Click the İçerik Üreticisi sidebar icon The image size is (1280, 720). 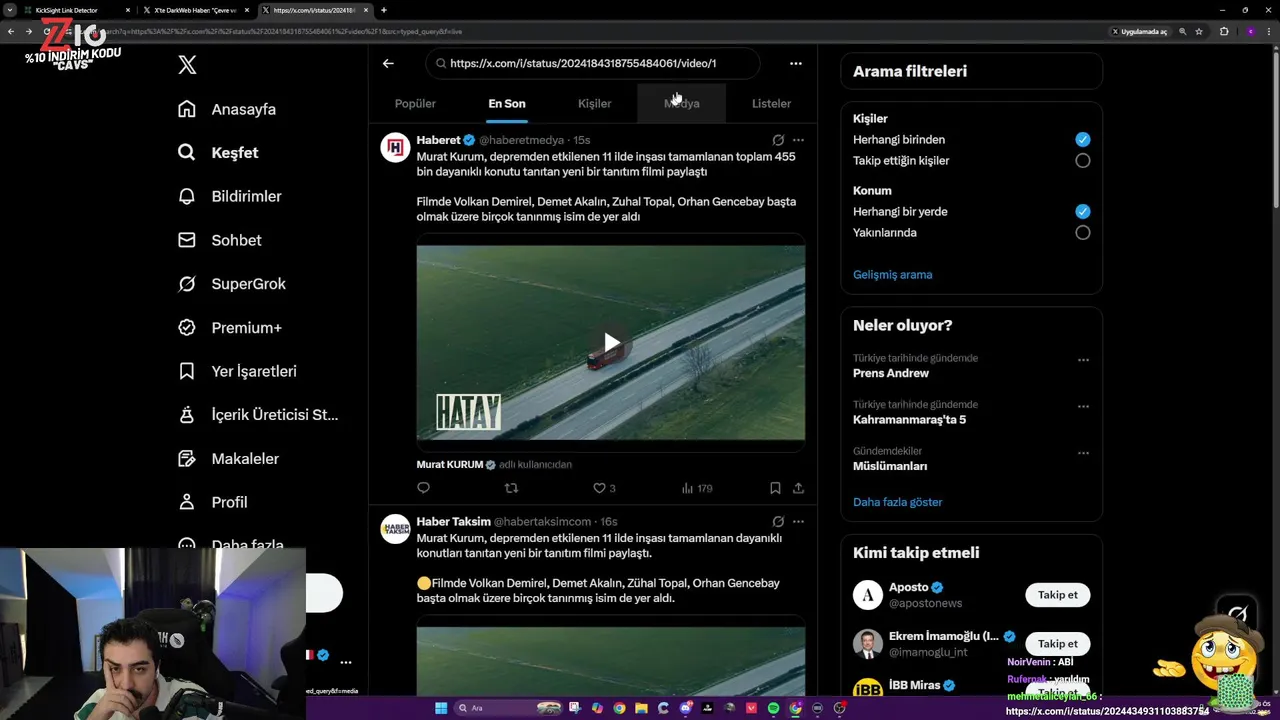pos(187,414)
